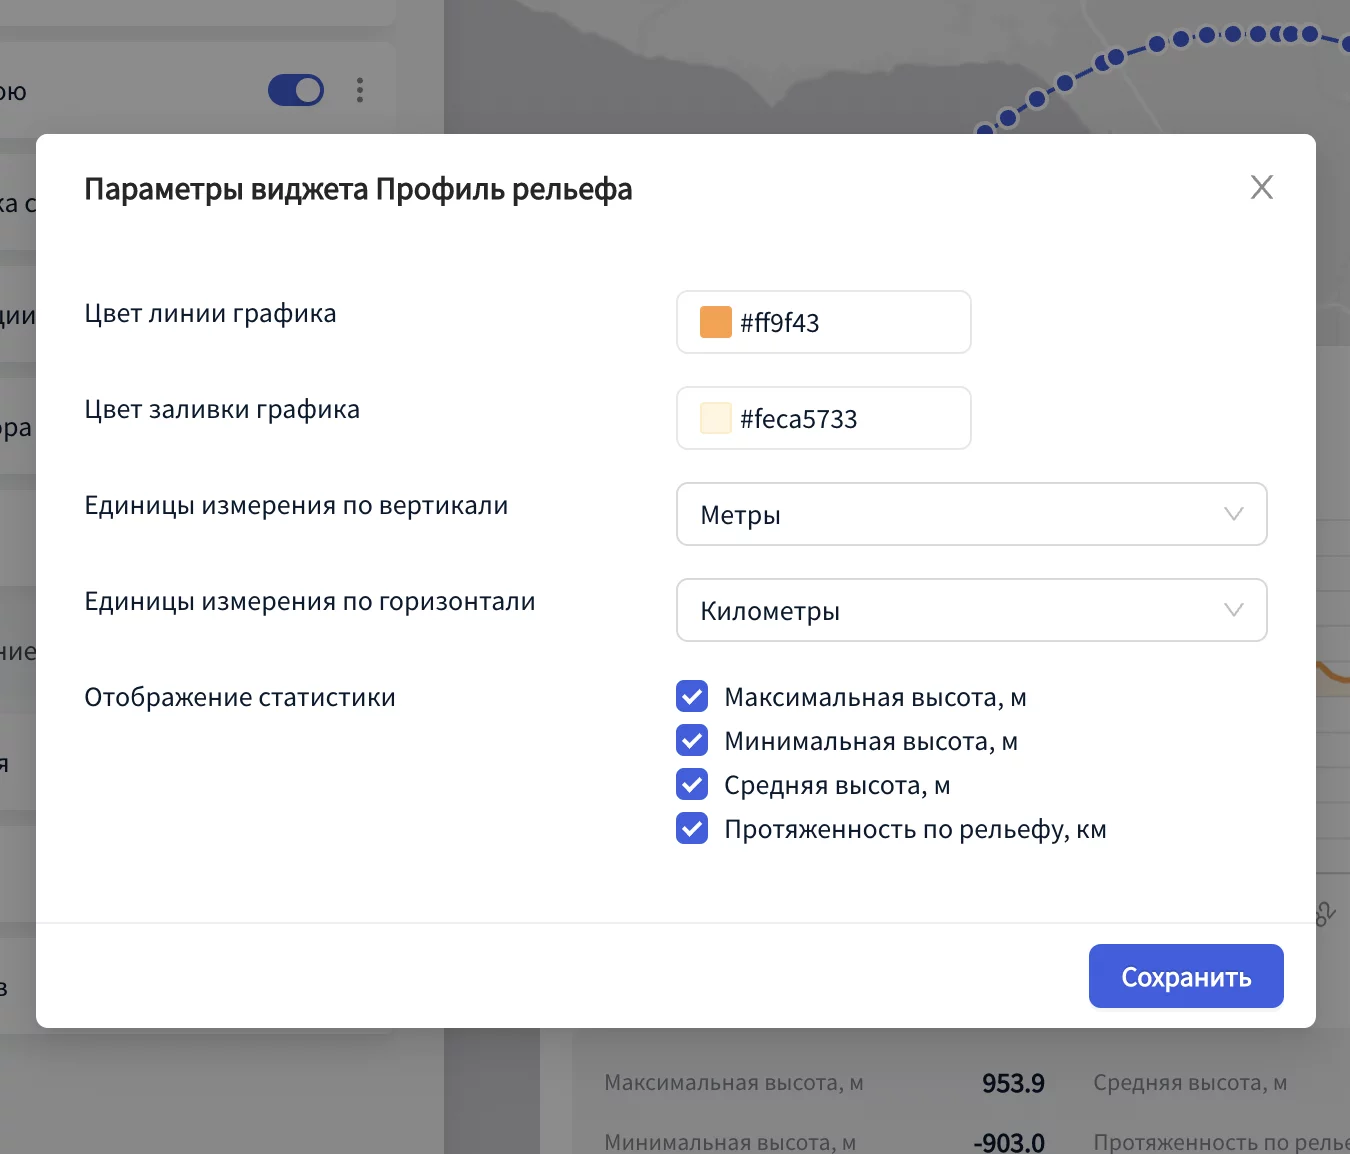
Task: Click the #ff9f43 hex color field
Action: (840, 322)
